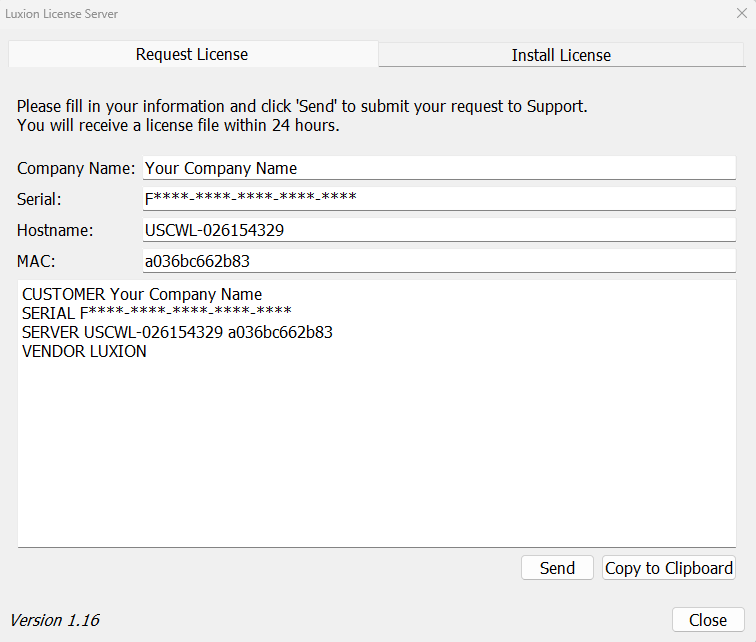Place cursor in the MAC address field

(x=439, y=261)
